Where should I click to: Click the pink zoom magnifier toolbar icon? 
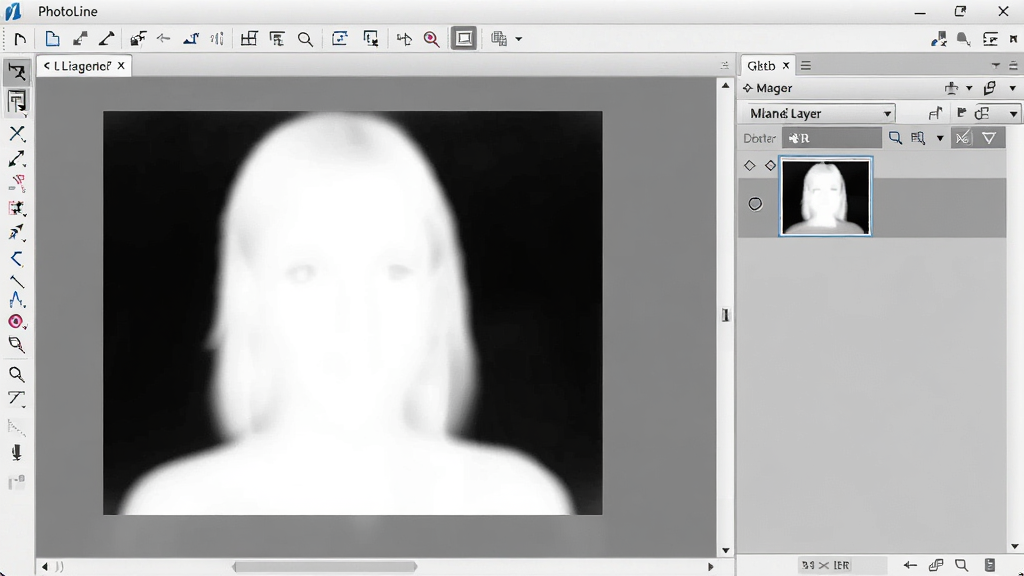tap(432, 39)
